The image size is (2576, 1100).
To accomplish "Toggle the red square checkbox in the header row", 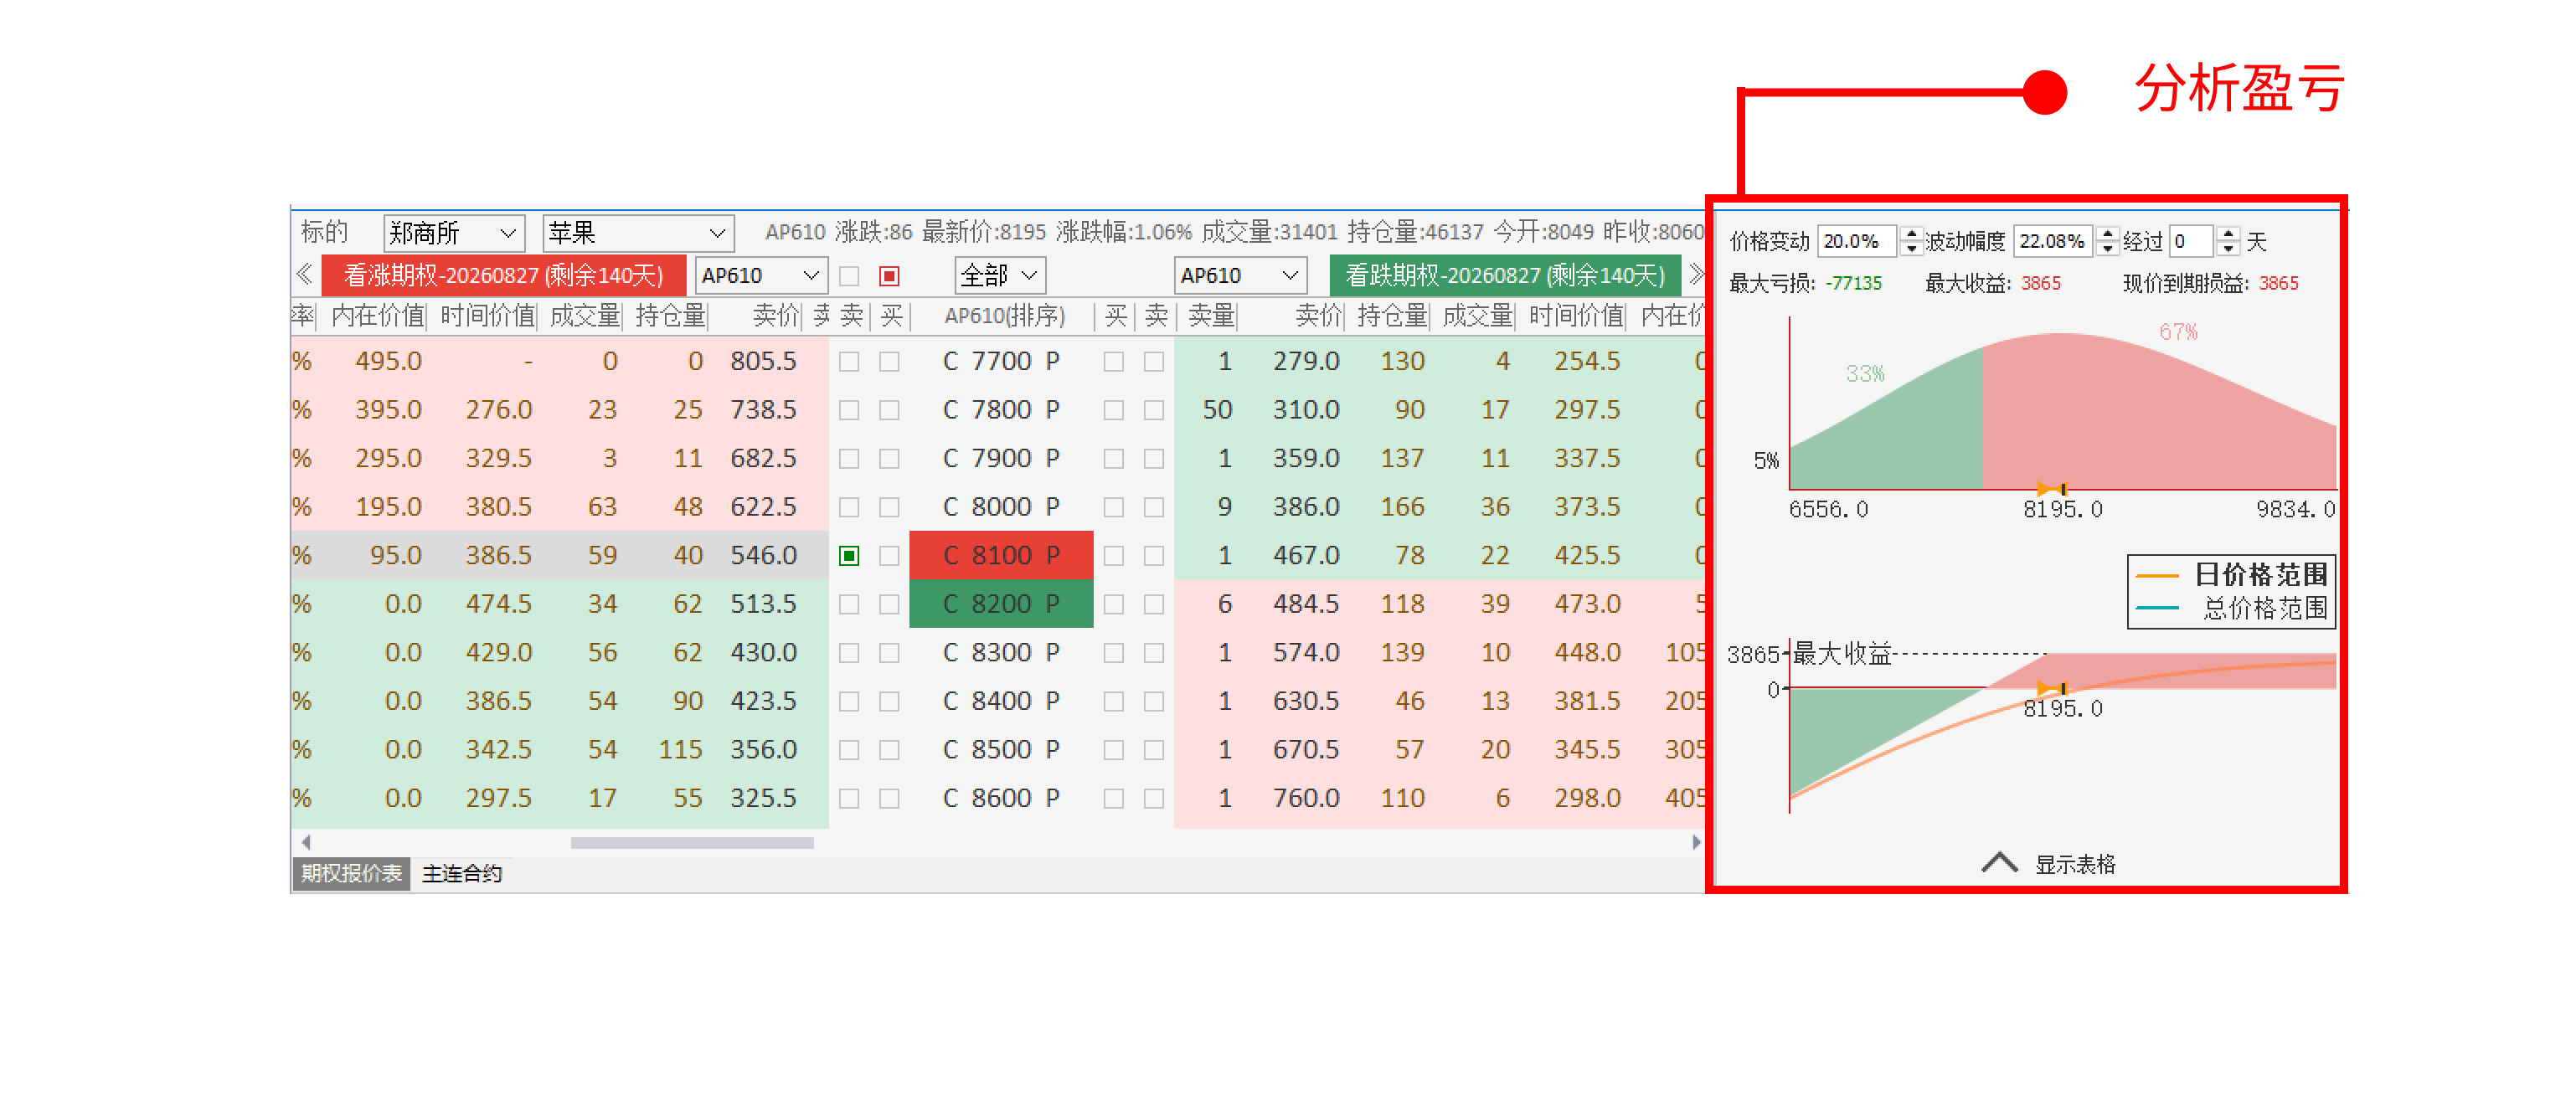I will pos(889,276).
